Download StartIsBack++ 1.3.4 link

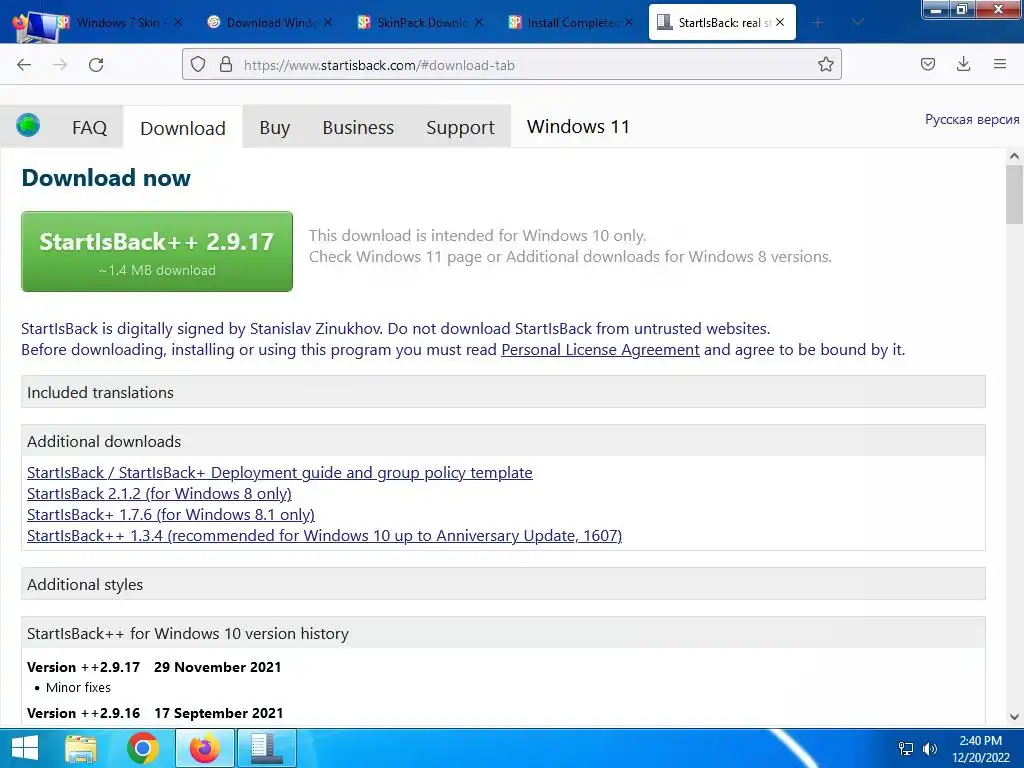[x=324, y=536]
